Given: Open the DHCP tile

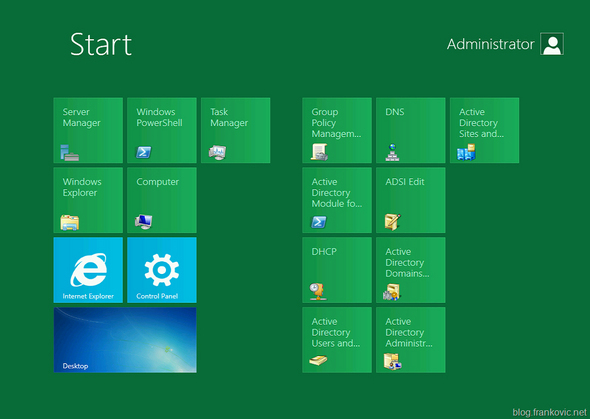Looking at the screenshot, I should [337, 270].
